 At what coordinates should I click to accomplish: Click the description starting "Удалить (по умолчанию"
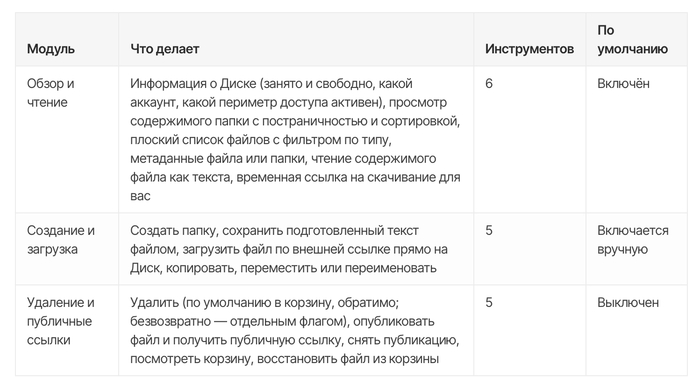click(295, 330)
